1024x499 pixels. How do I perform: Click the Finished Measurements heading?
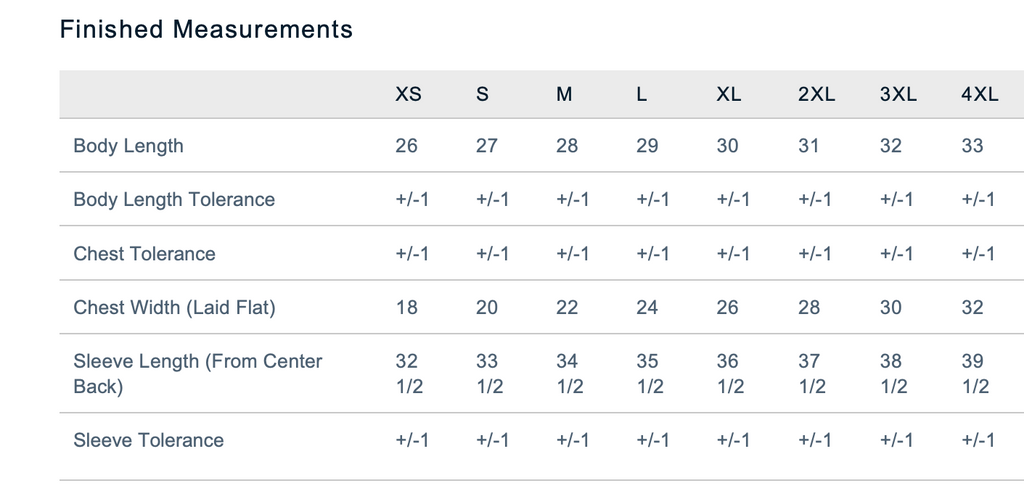pyautogui.click(x=206, y=29)
